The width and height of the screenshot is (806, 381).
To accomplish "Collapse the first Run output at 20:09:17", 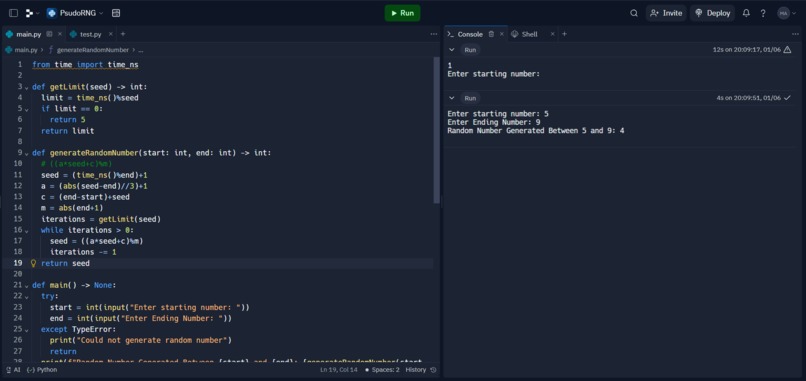I will pos(451,50).
